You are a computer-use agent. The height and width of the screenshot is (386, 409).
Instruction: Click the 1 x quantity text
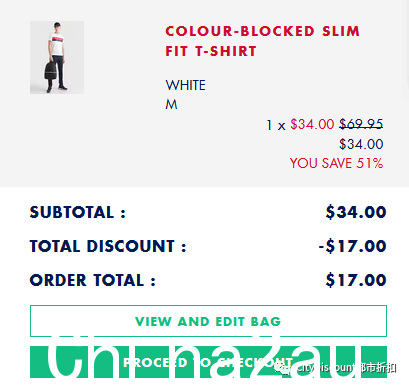[276, 125]
